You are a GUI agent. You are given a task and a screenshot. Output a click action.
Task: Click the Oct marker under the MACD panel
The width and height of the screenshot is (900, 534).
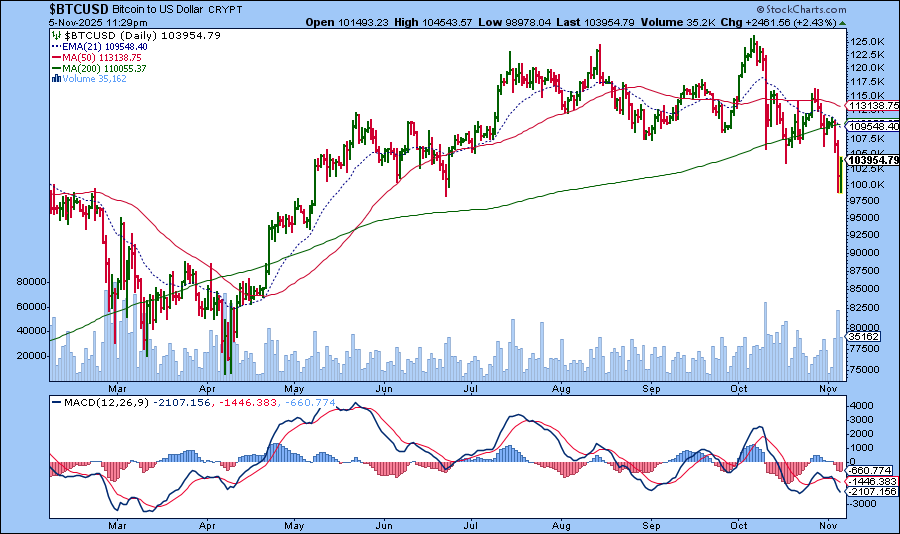tap(740, 524)
